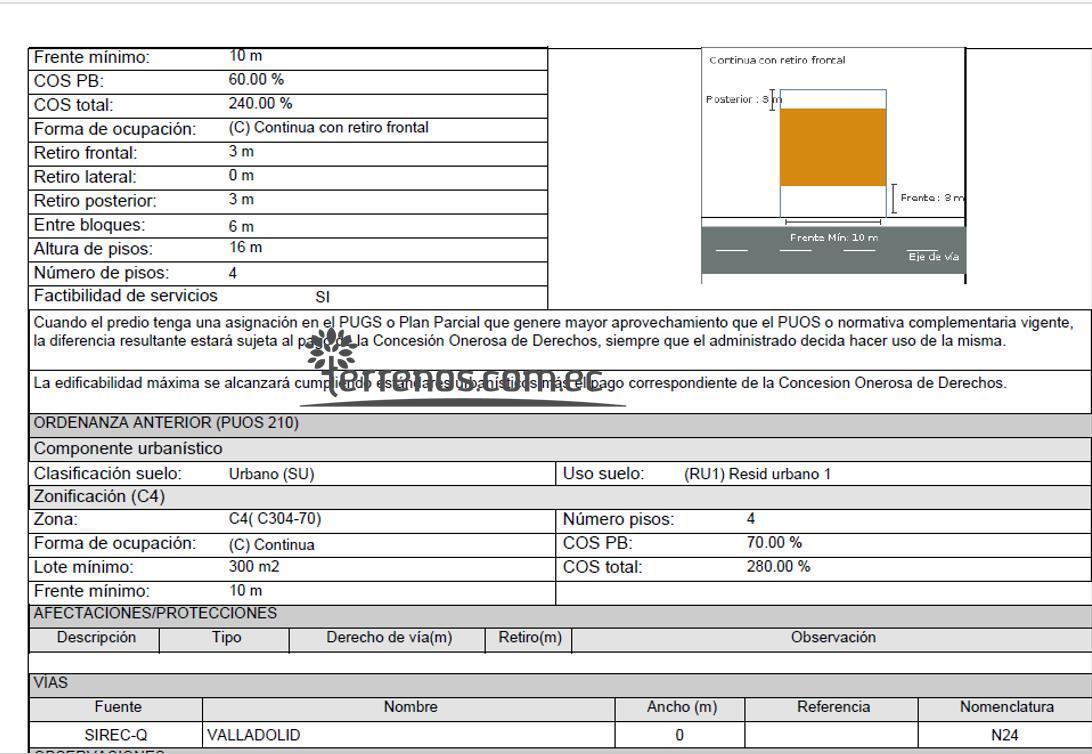Click the 'Retiro(m)' column header
This screenshot has height=754, width=1092.
(530, 638)
